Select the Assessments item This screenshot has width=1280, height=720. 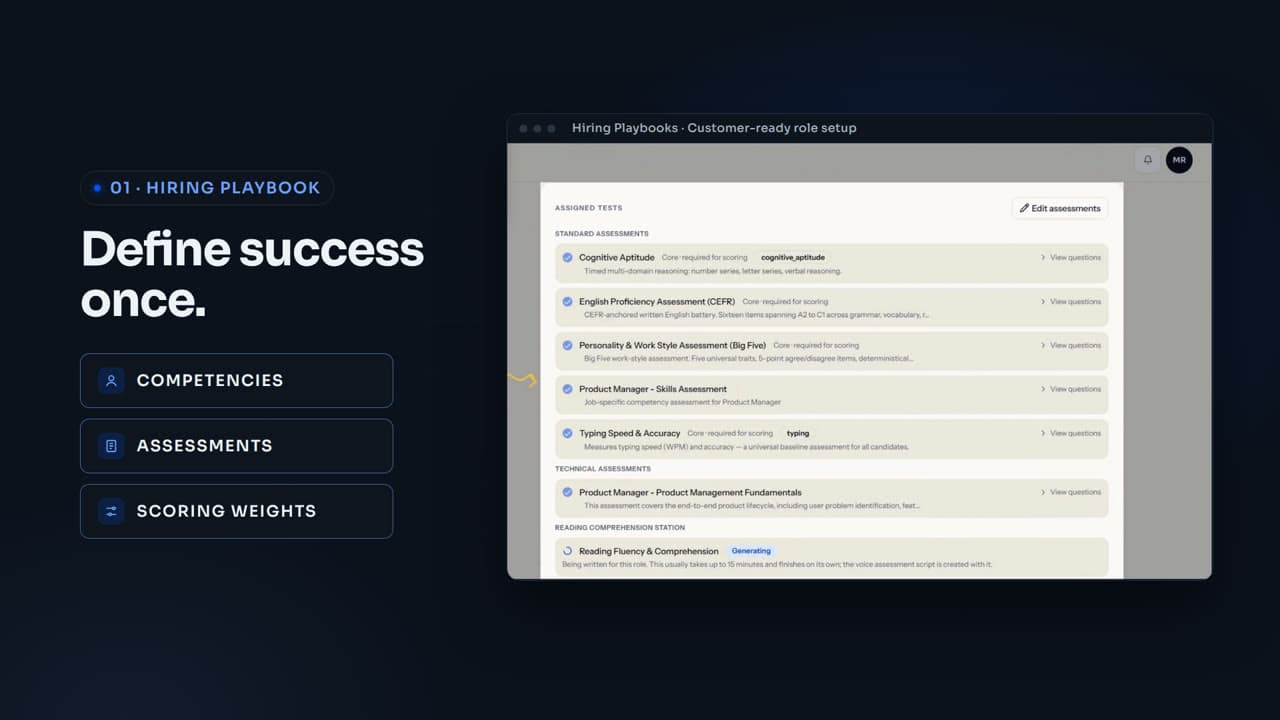pyautogui.click(x=236, y=446)
